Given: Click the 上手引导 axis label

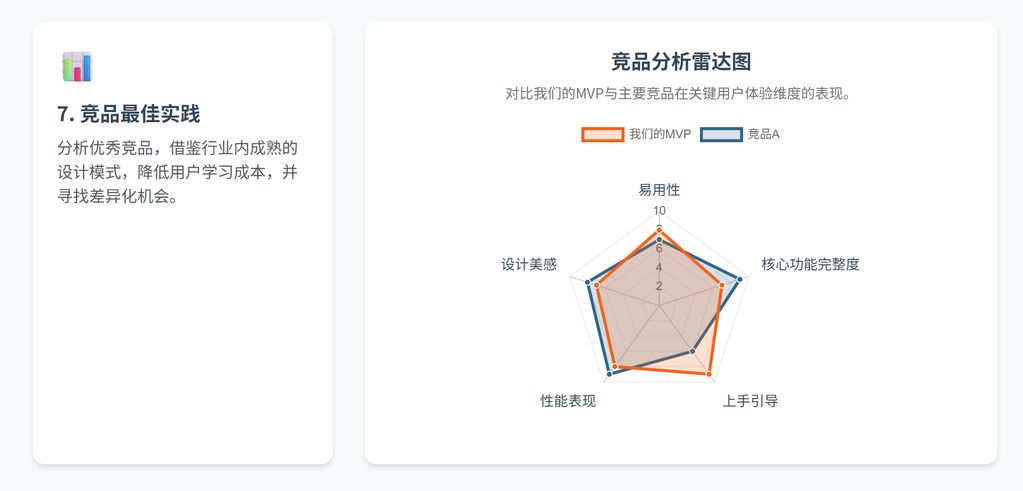Looking at the screenshot, I should tap(750, 400).
